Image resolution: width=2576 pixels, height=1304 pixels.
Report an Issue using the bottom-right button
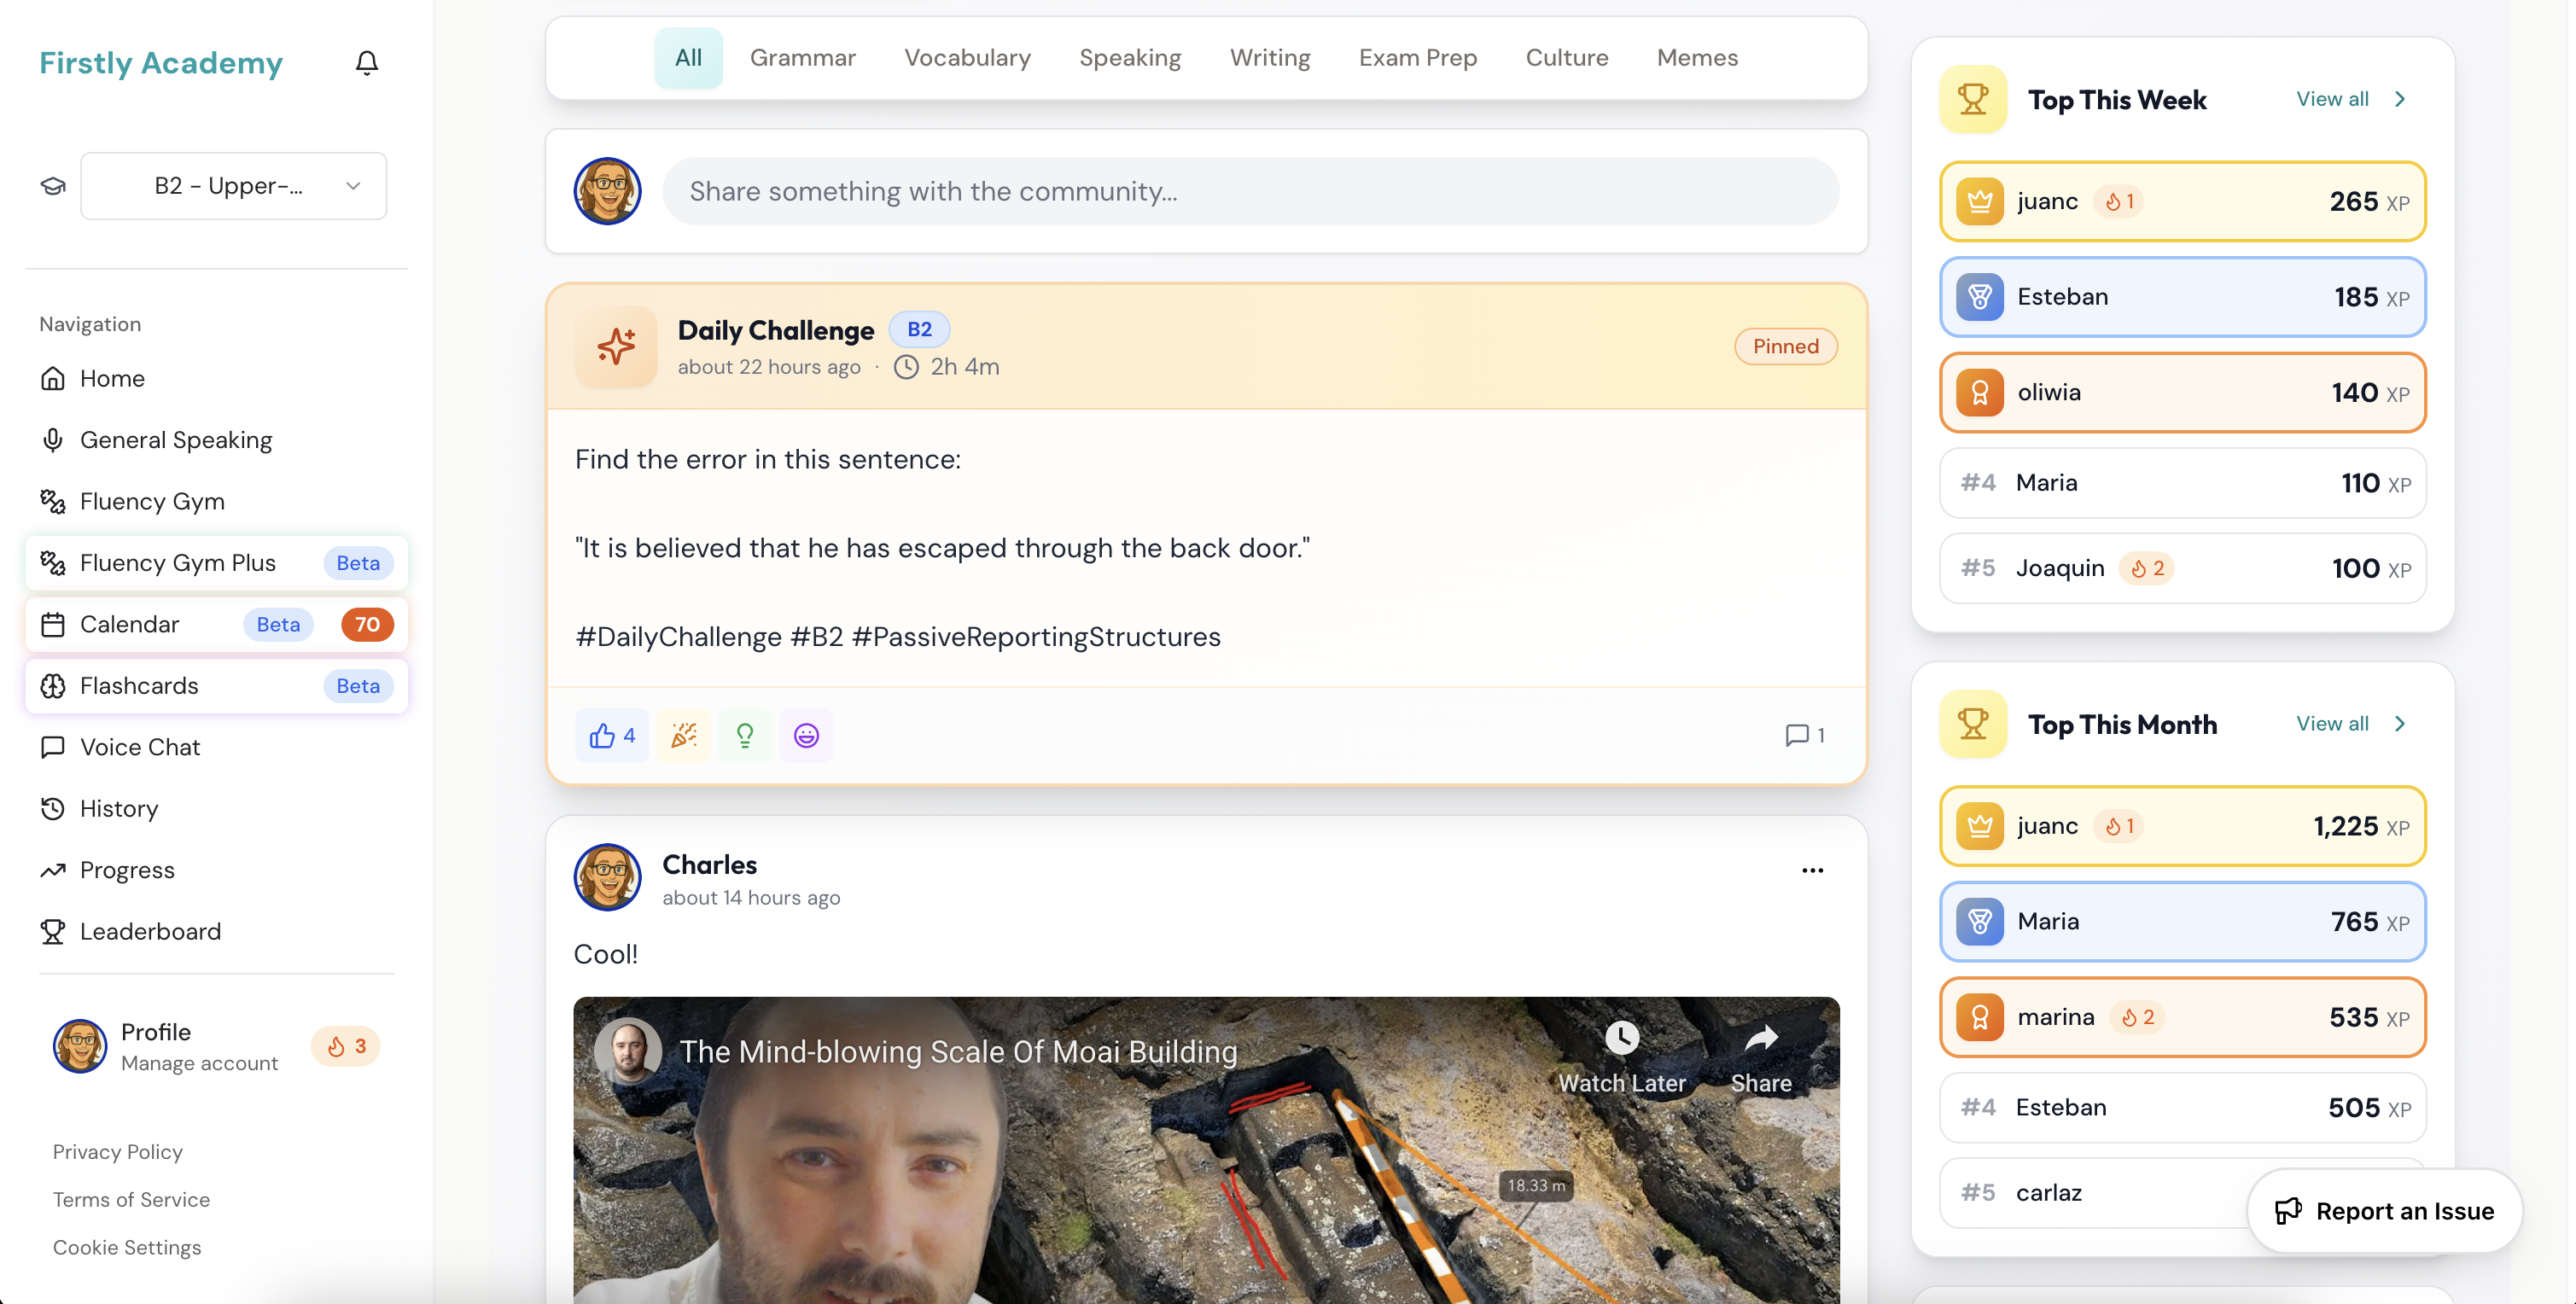[x=2385, y=1211]
